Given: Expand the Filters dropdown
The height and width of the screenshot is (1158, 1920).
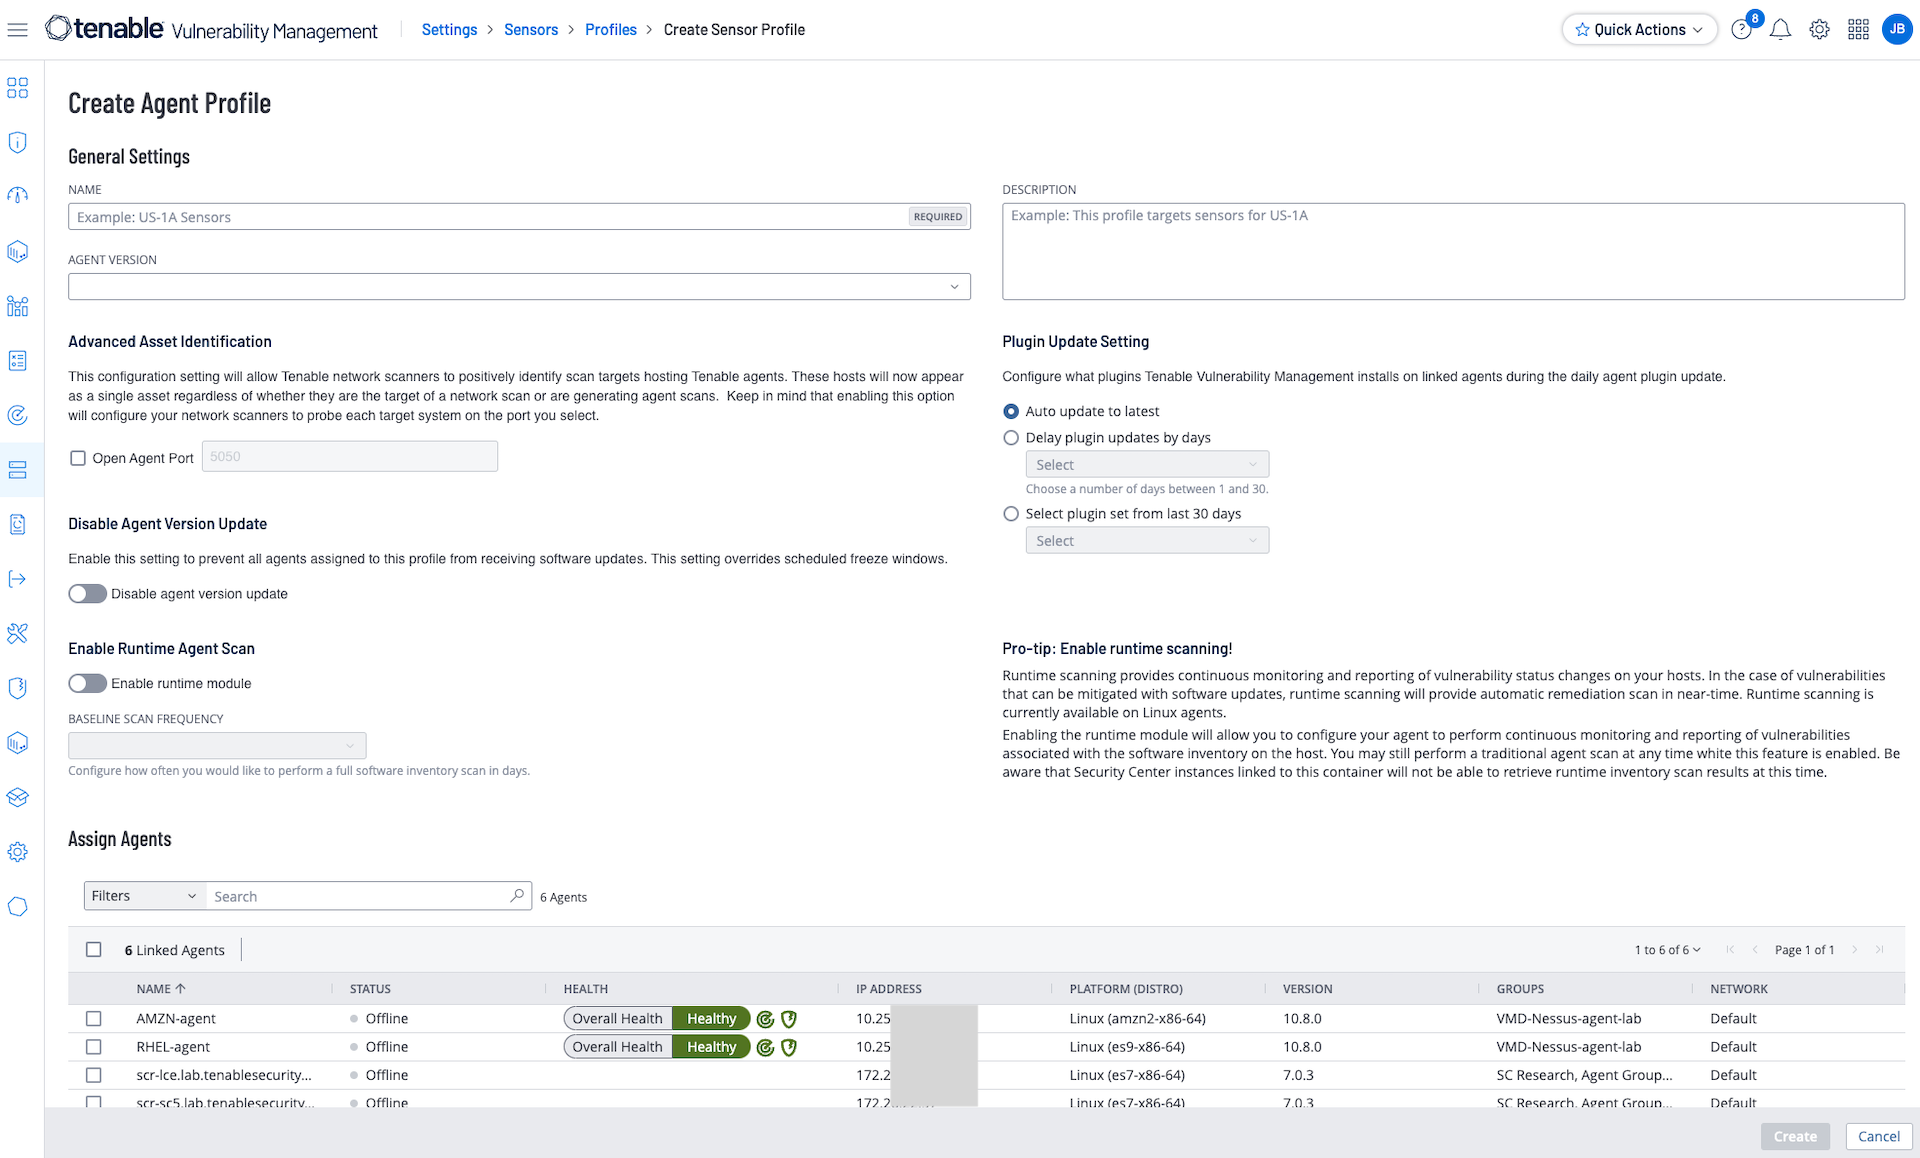Looking at the screenshot, I should tap(144, 896).
